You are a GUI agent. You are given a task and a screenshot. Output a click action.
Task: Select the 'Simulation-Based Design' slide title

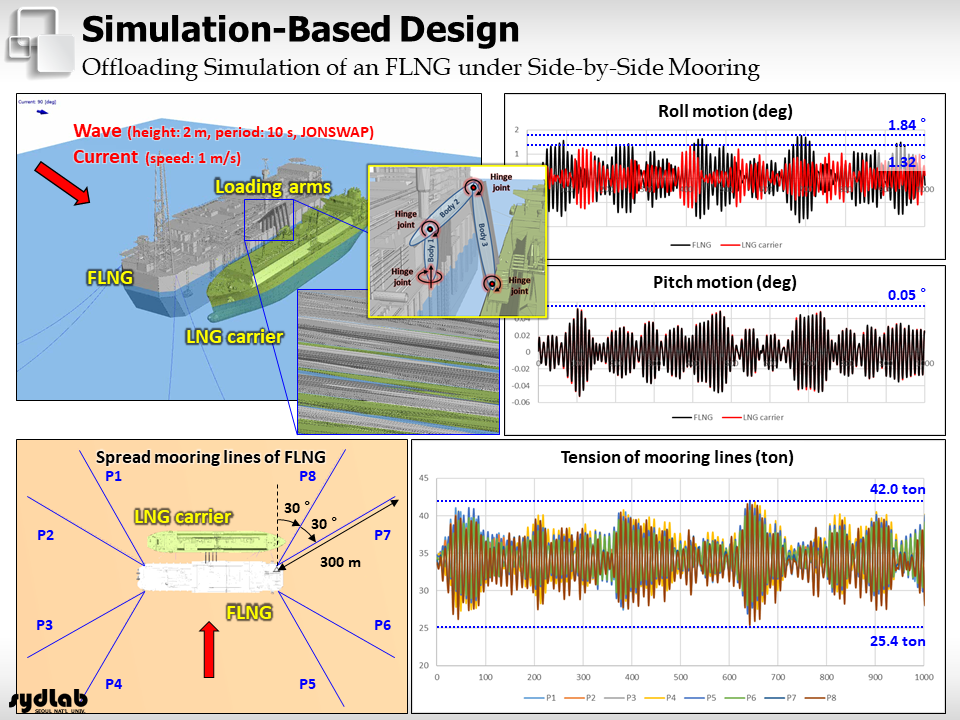click(x=300, y=29)
